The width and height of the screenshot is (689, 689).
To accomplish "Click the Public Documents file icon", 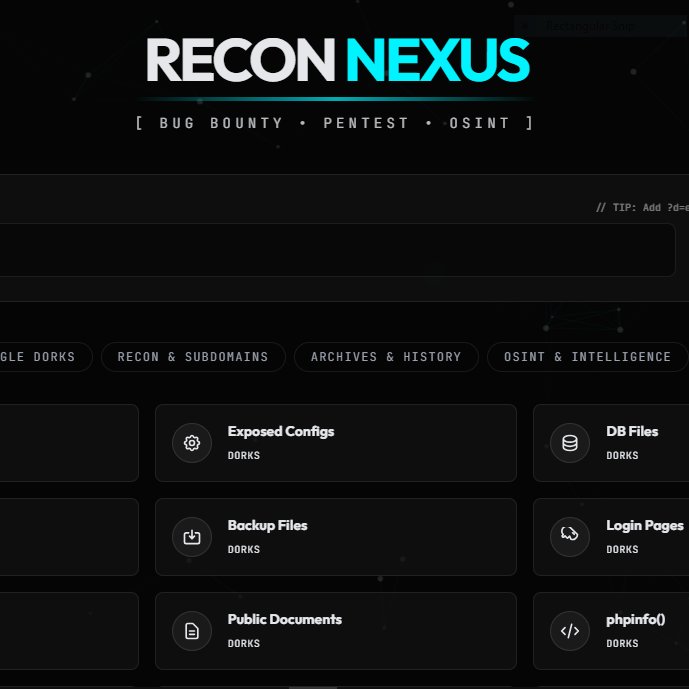I will tap(192, 631).
